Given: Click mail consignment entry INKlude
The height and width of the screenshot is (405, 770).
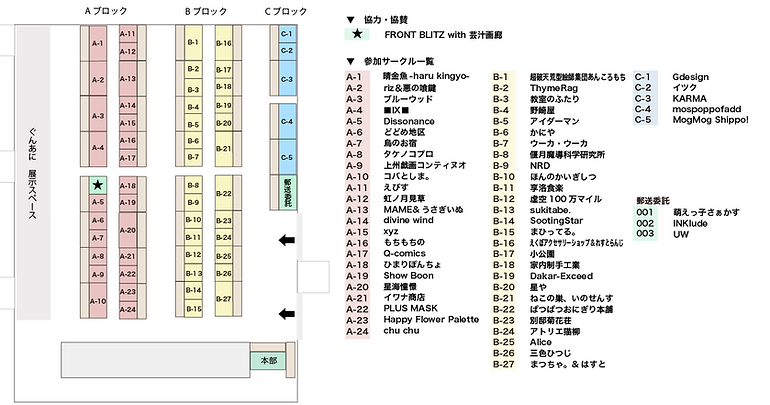Looking at the screenshot, I should tap(690, 223).
